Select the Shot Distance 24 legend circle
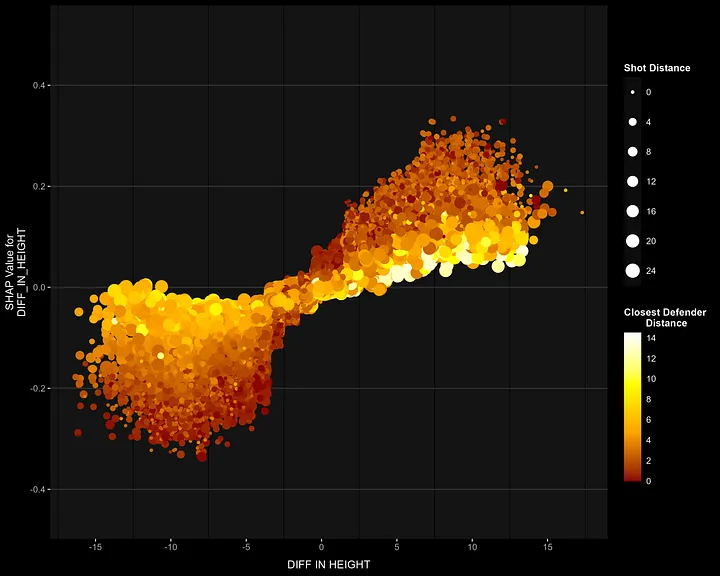This screenshot has height=576, width=720. [x=633, y=271]
